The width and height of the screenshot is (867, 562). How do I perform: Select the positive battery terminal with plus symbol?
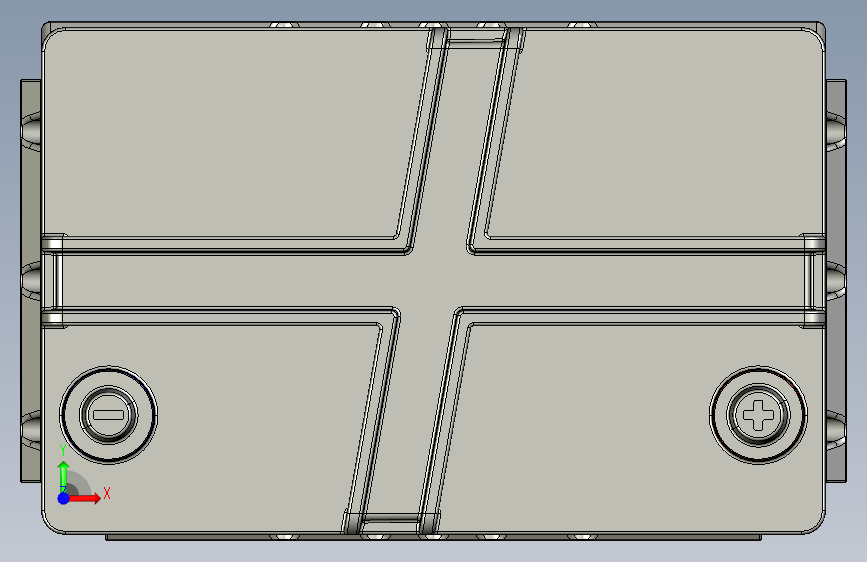758,415
